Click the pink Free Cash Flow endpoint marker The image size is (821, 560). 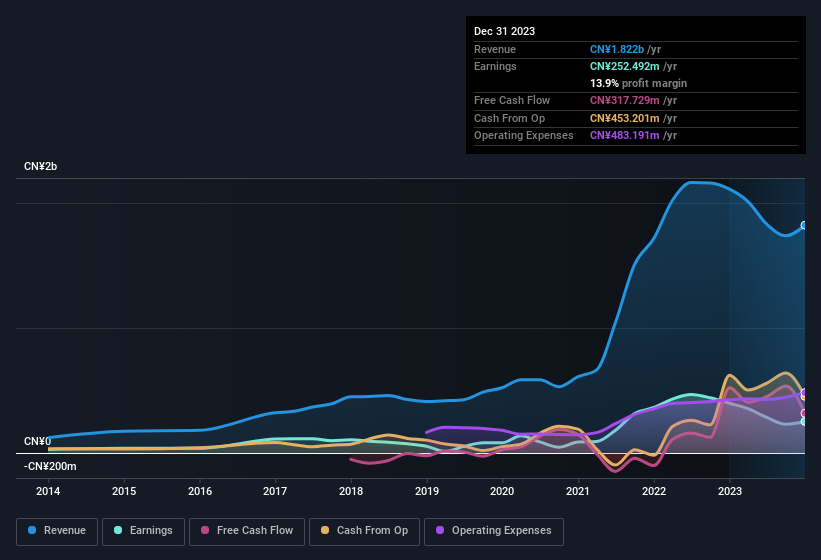click(x=804, y=413)
